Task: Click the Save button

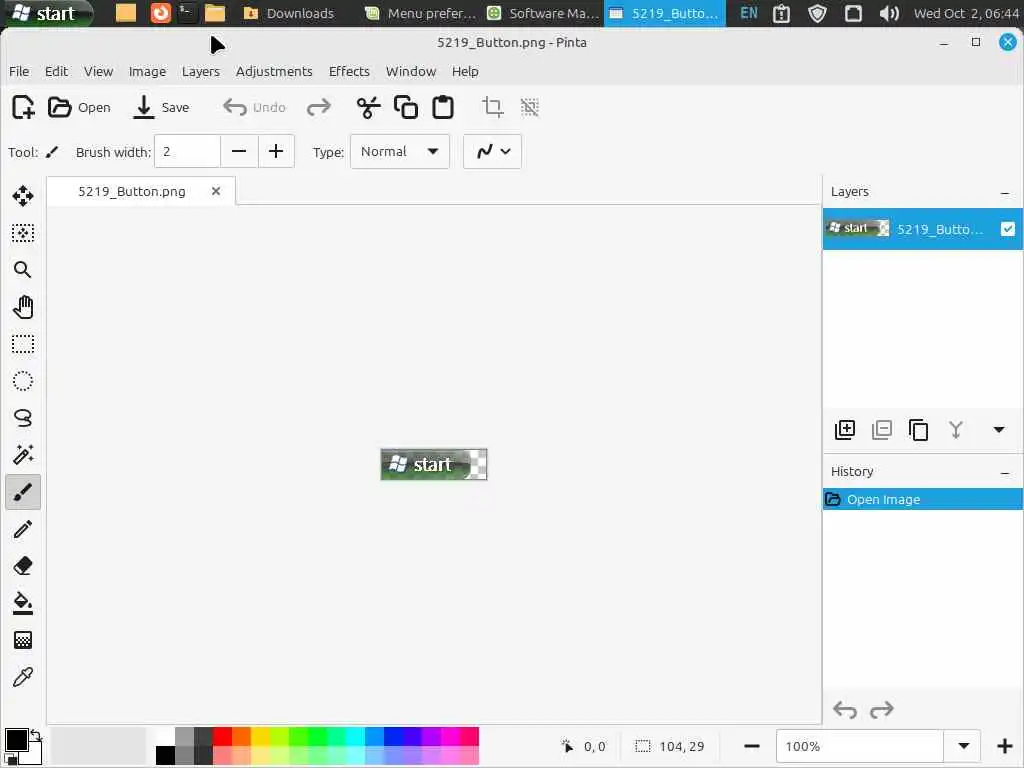Action: pos(161,107)
